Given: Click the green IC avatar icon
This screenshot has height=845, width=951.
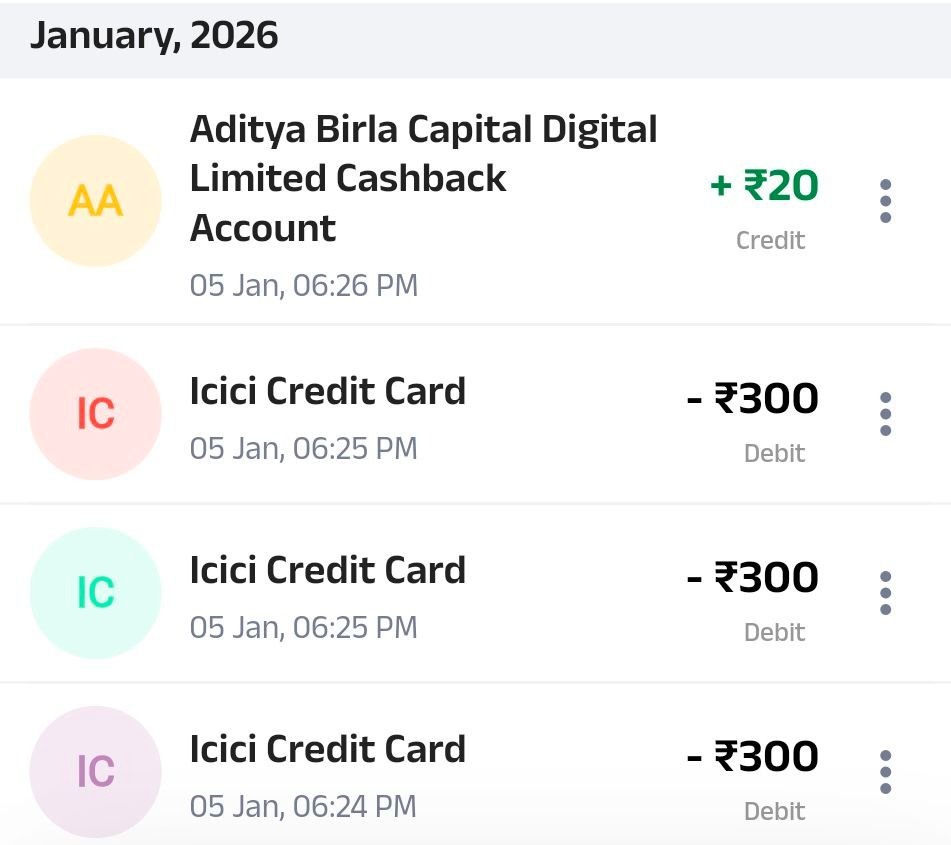Looking at the screenshot, I should click(96, 592).
